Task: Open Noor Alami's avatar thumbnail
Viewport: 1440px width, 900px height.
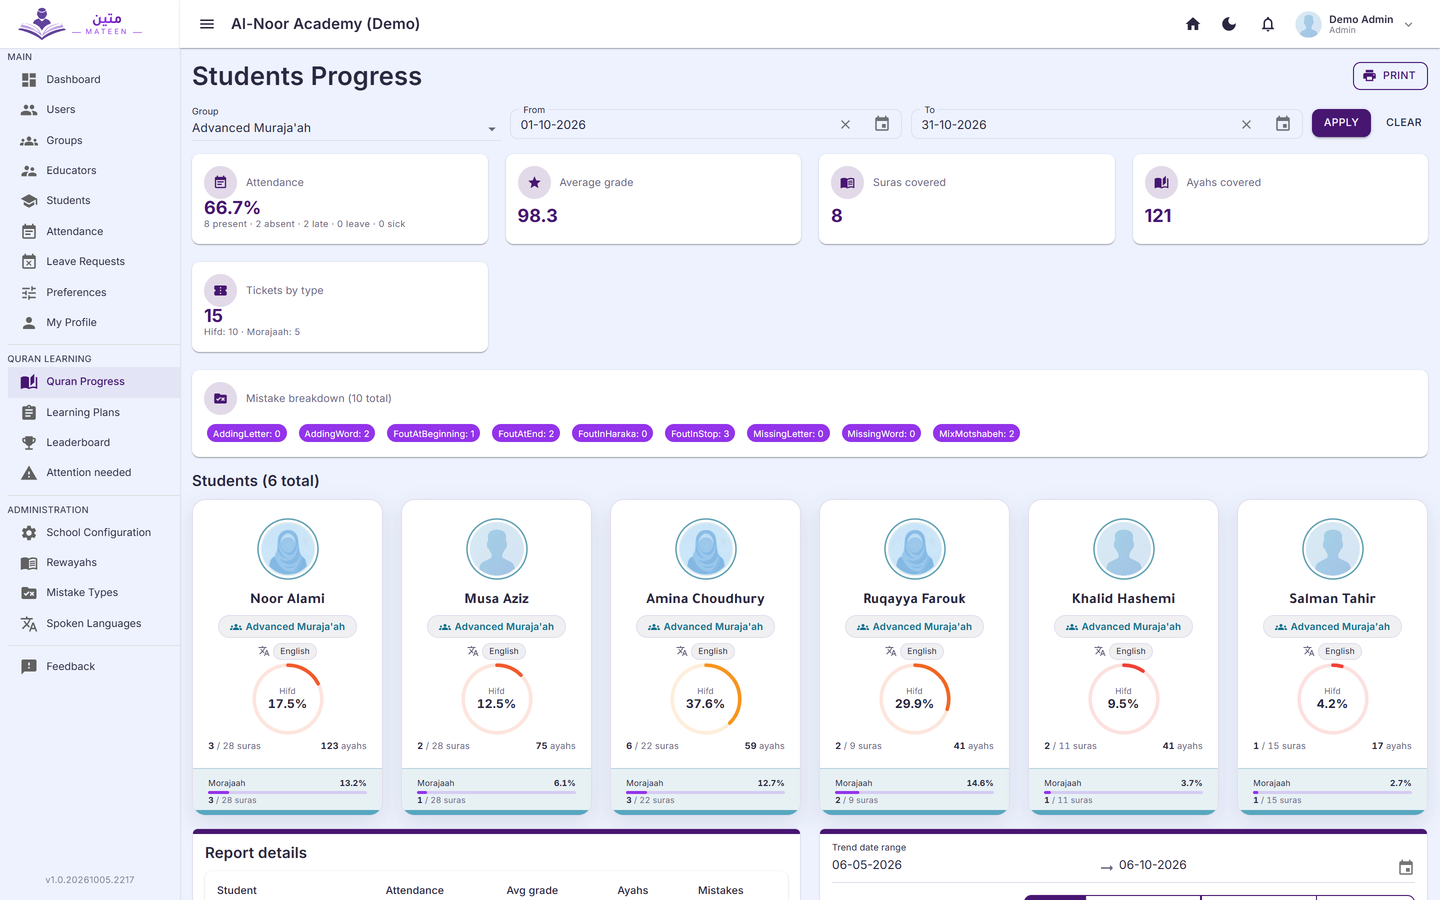Action: pos(288,549)
